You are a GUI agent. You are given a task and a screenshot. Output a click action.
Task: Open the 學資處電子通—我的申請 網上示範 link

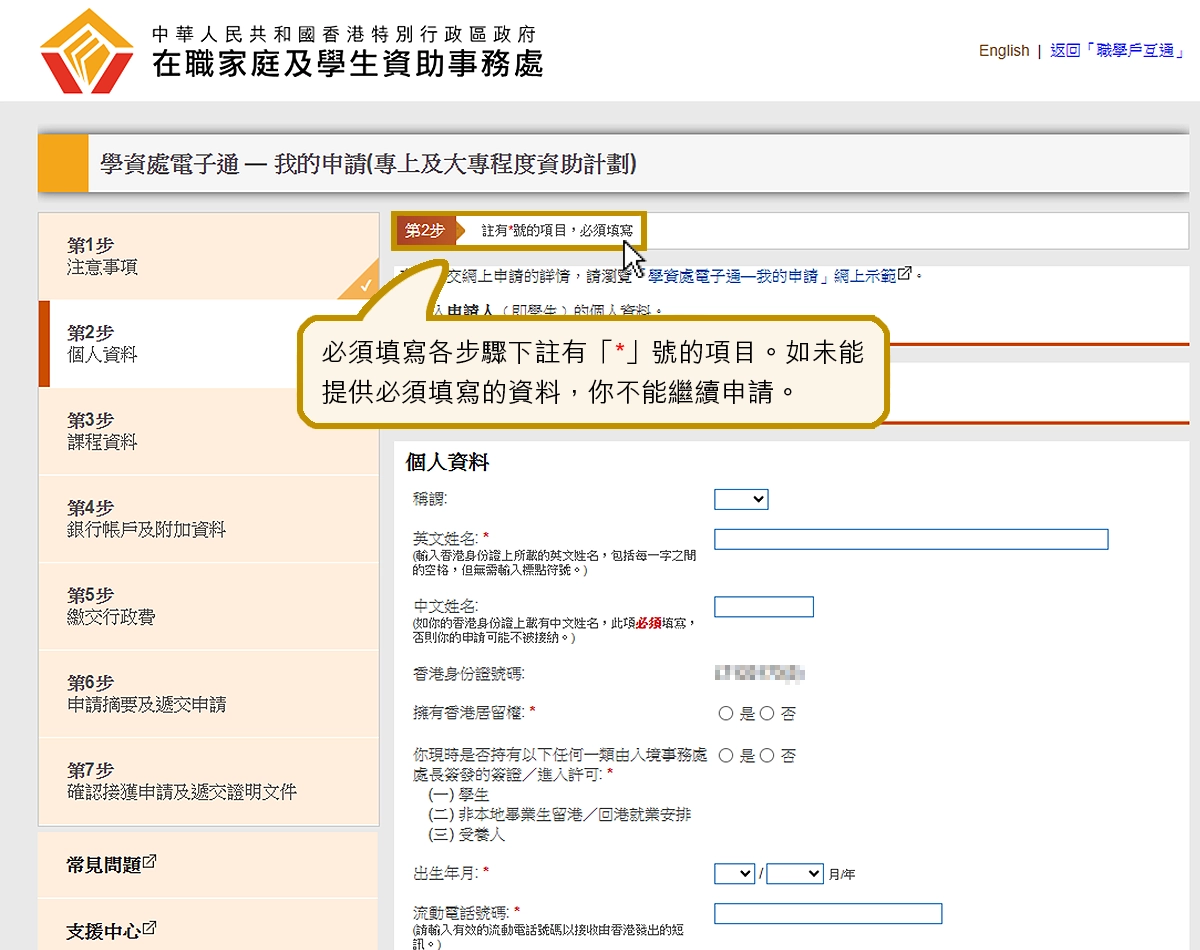[772, 276]
